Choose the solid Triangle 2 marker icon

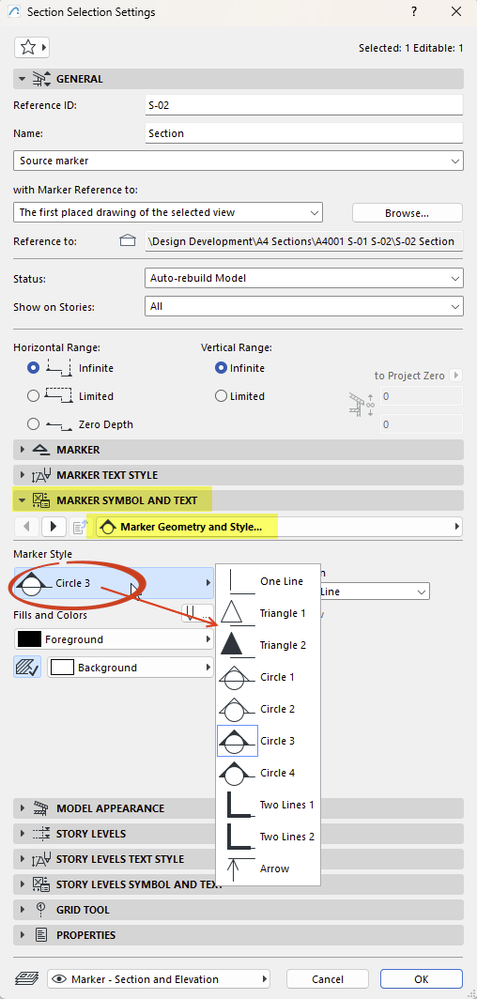point(232,645)
